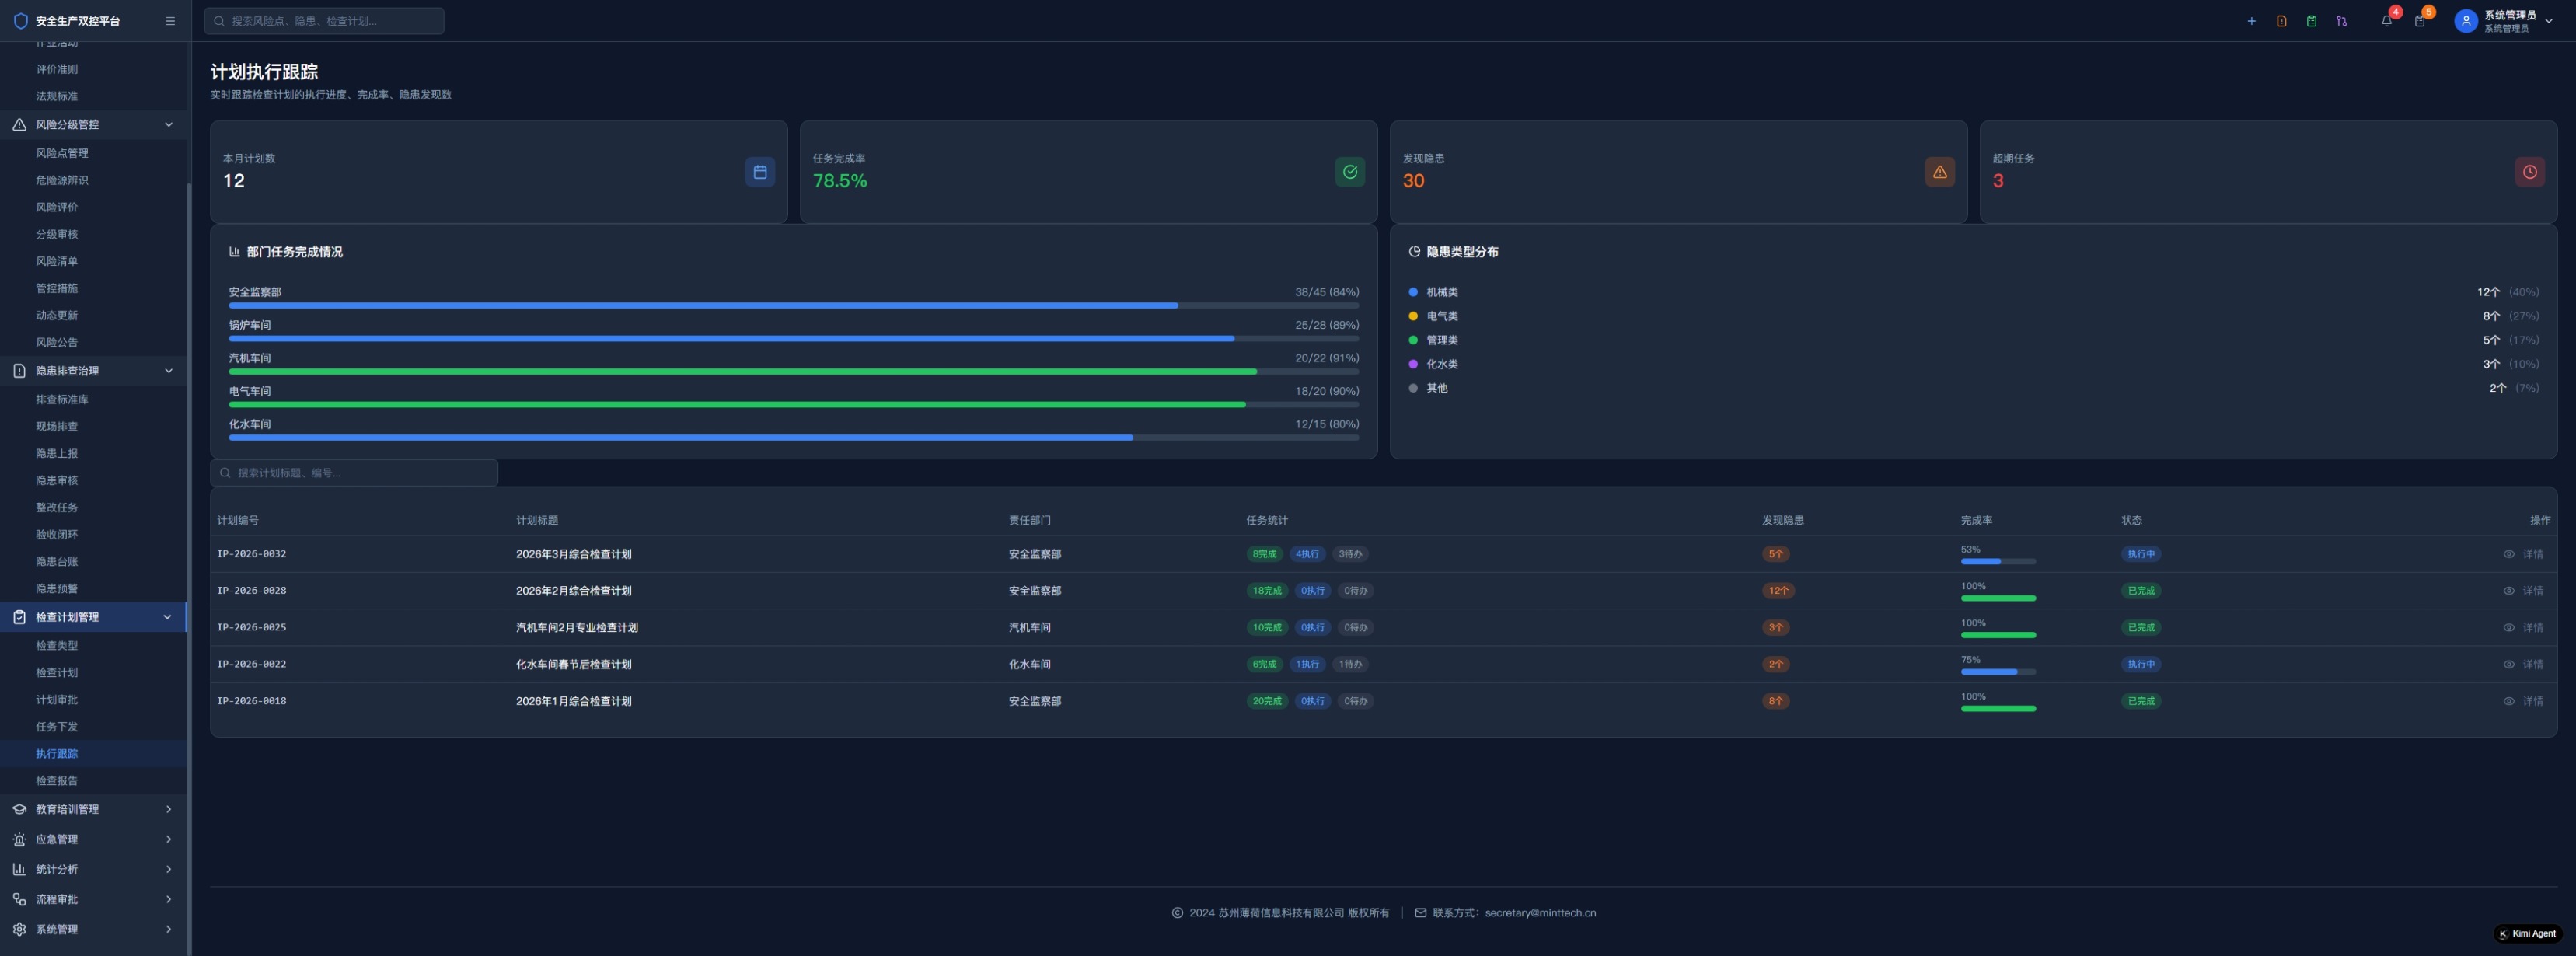
Task: Click eye icon for plan IP-2026-0018
Action: [x=2508, y=701]
